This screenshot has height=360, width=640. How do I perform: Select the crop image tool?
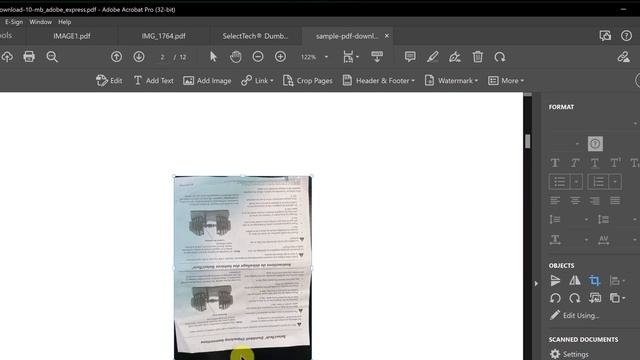(595, 280)
